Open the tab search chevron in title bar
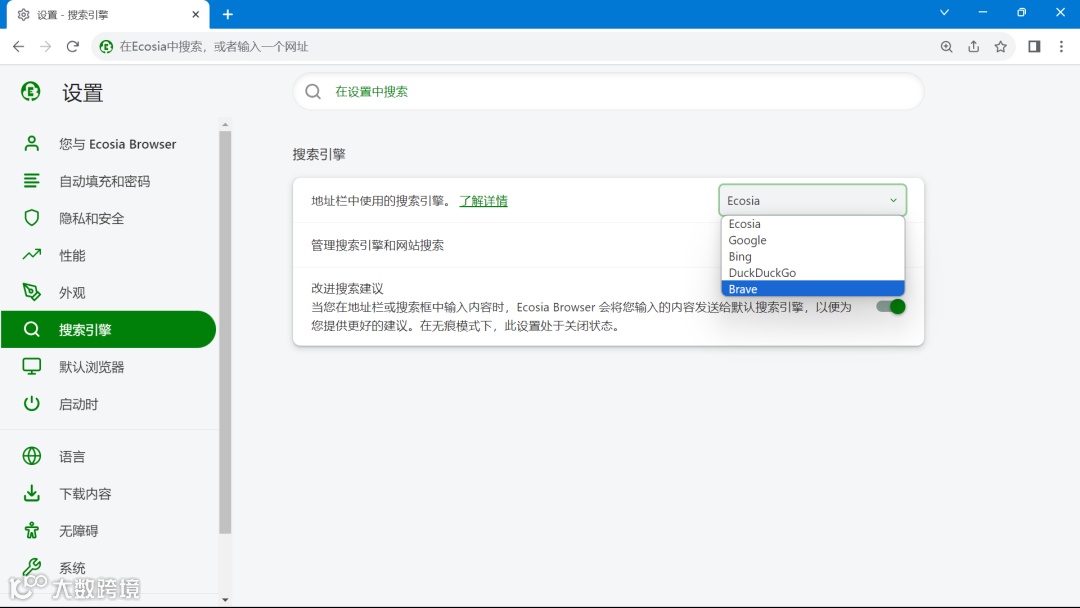Image resolution: width=1080 pixels, height=608 pixels. tap(944, 12)
